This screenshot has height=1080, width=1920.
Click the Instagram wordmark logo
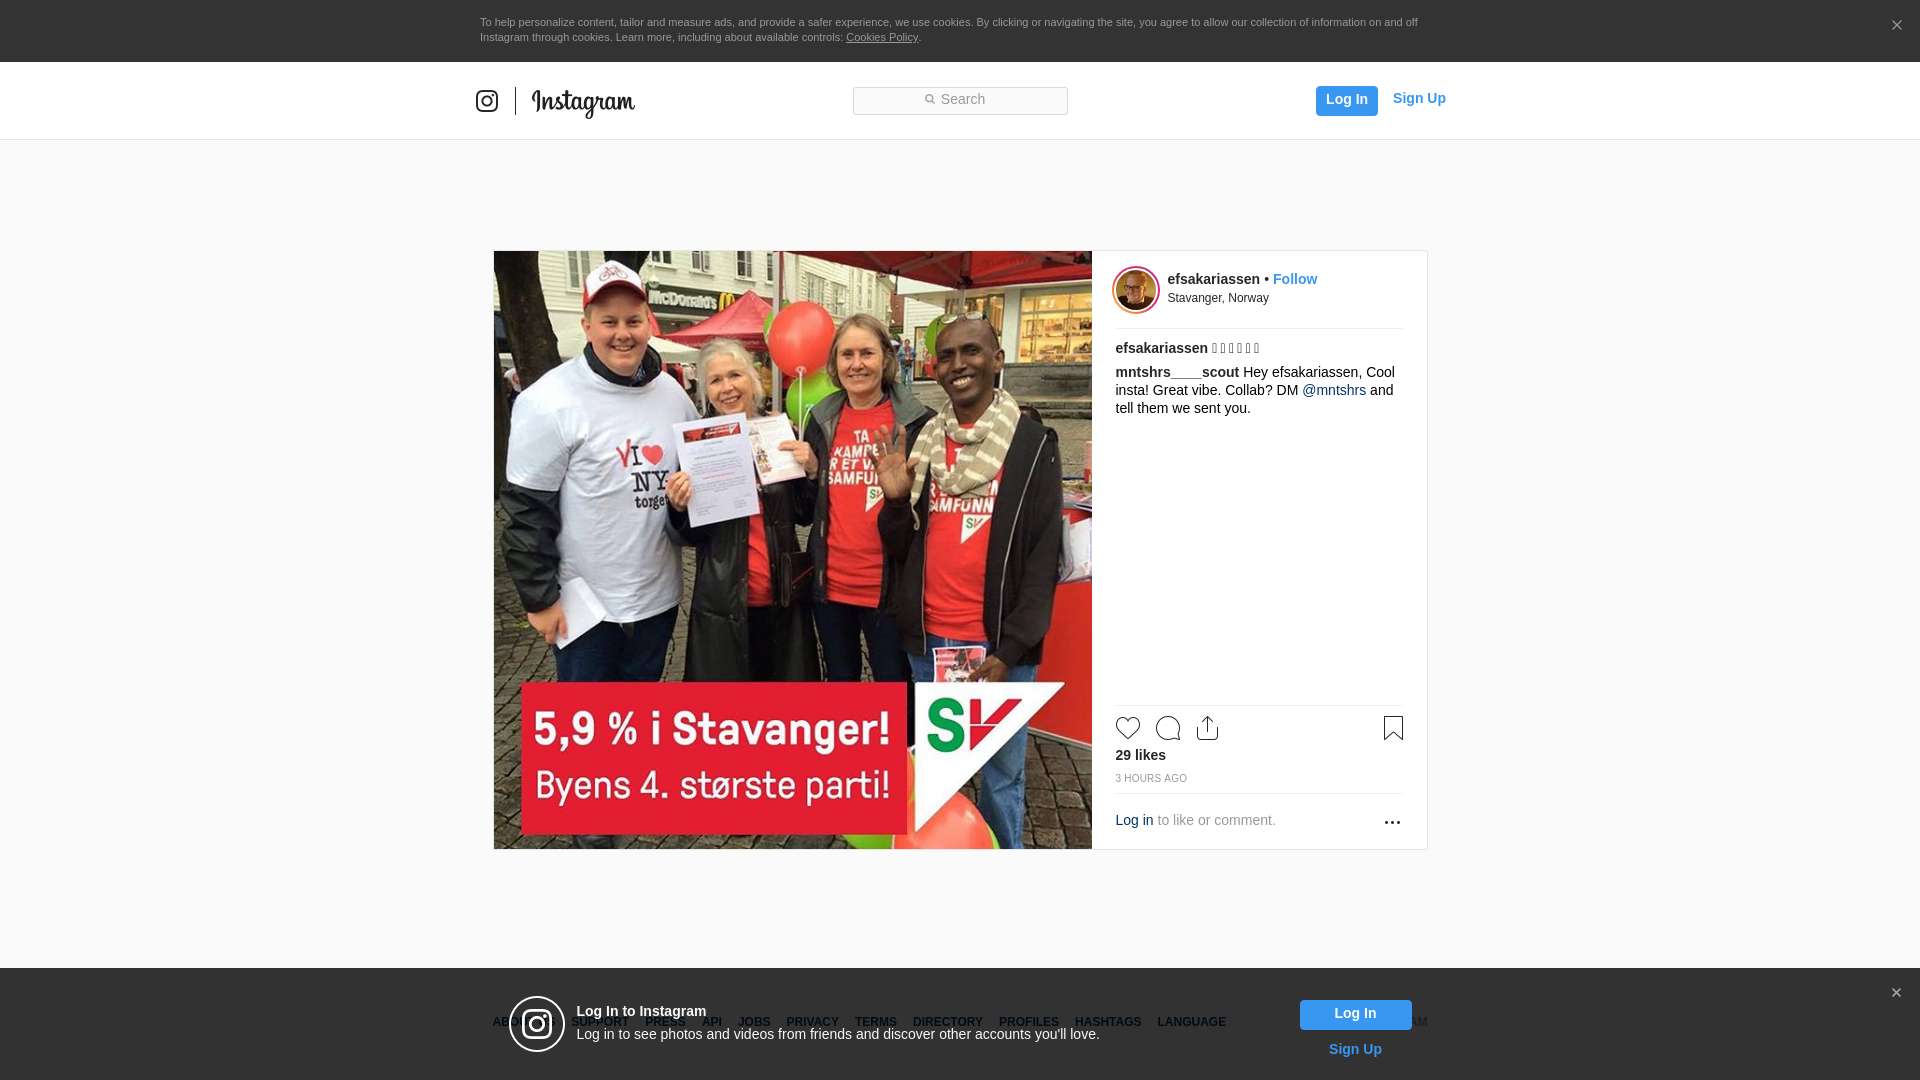coord(583,103)
